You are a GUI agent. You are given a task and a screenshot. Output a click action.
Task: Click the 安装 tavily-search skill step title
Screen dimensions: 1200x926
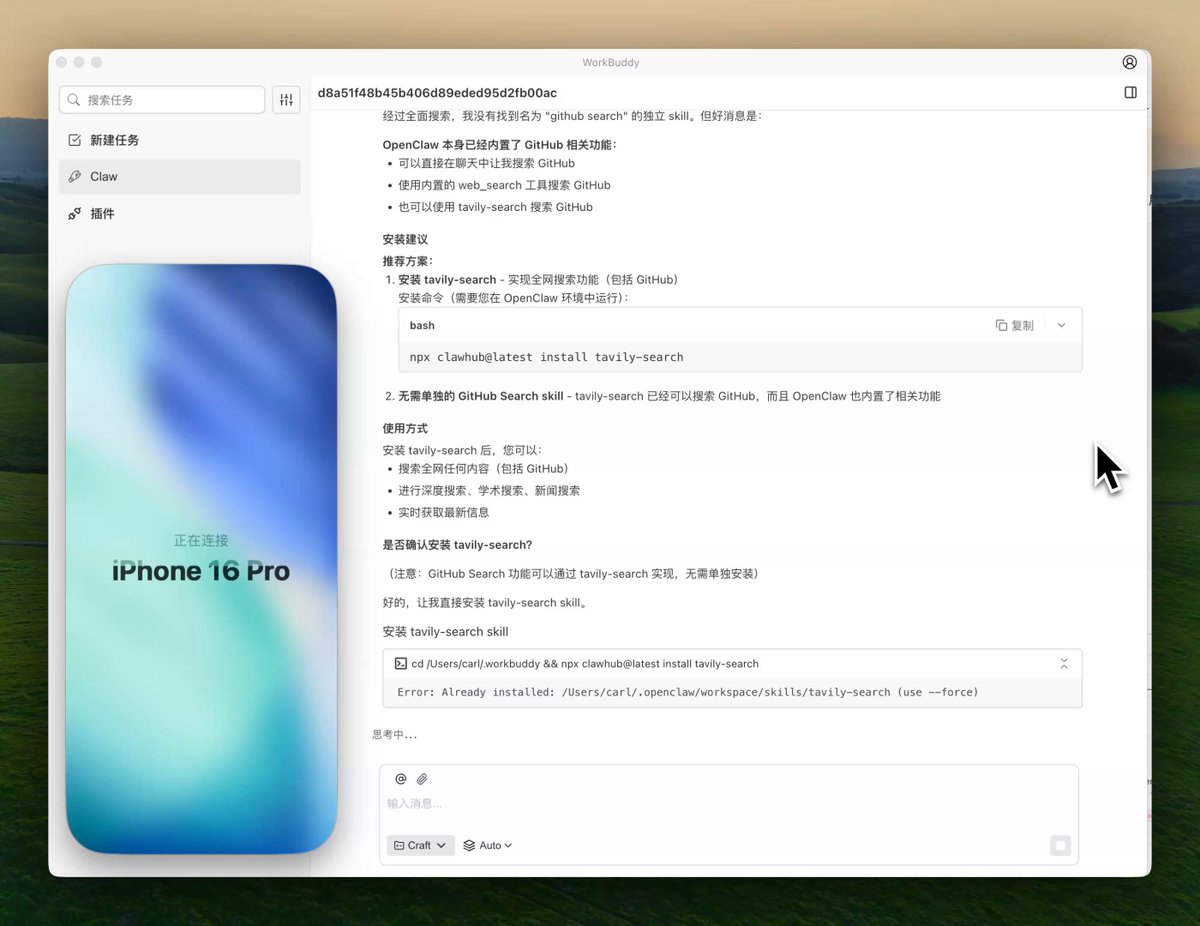click(x=446, y=632)
